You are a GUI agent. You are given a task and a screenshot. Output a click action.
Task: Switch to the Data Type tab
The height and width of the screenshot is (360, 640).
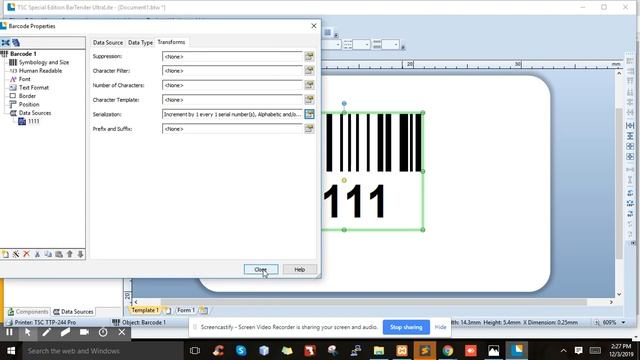140,42
